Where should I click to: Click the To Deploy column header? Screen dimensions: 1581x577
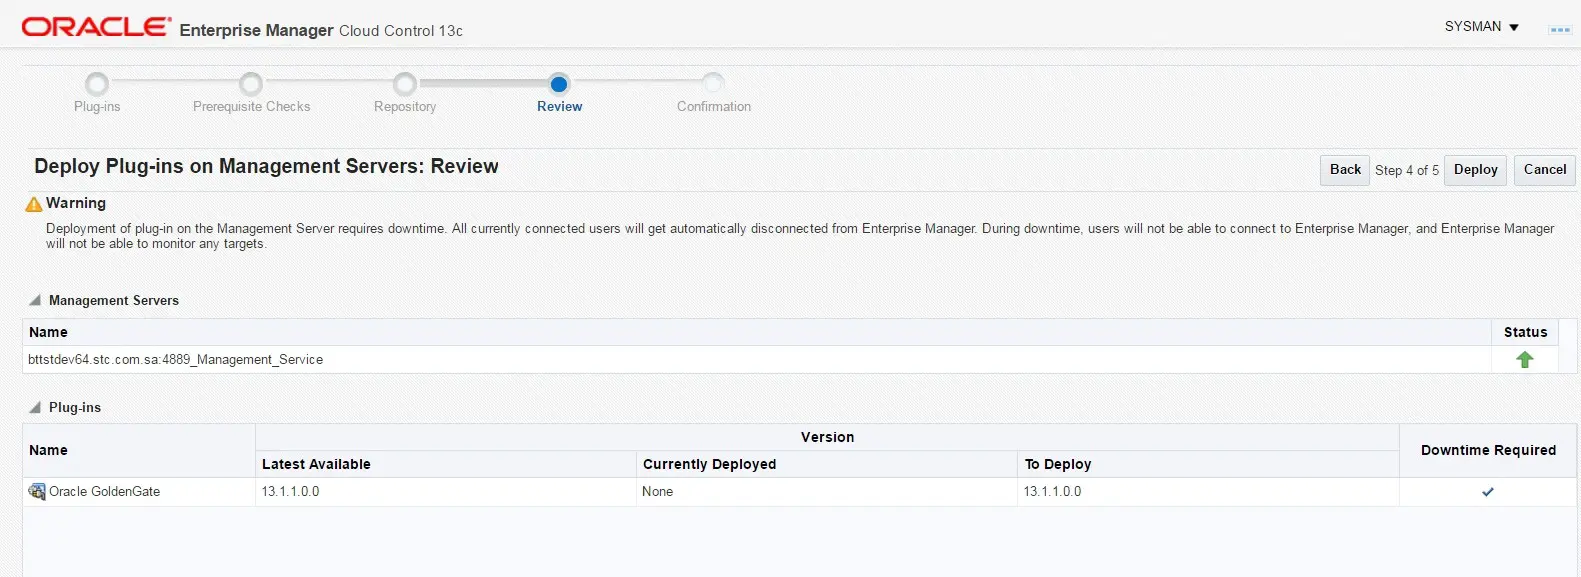[x=1208, y=464]
